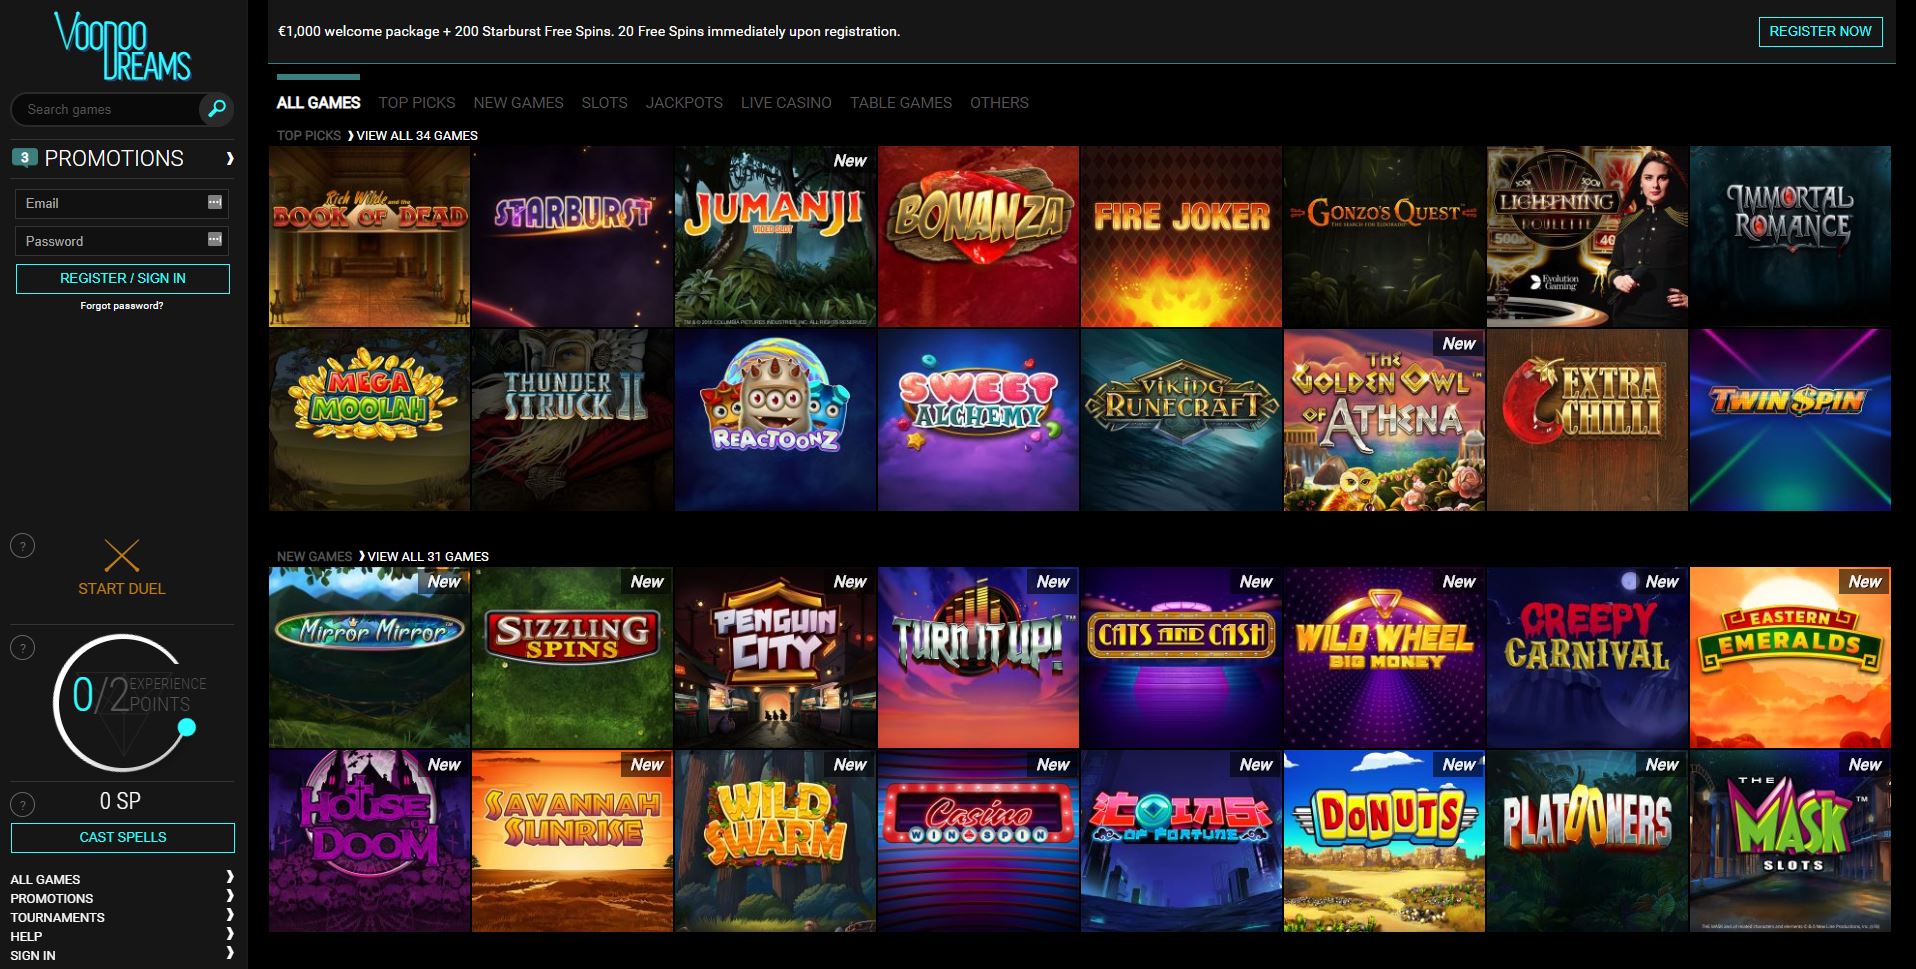Open the Immortal Romance tile
1916x969 pixels.
click(x=1790, y=237)
